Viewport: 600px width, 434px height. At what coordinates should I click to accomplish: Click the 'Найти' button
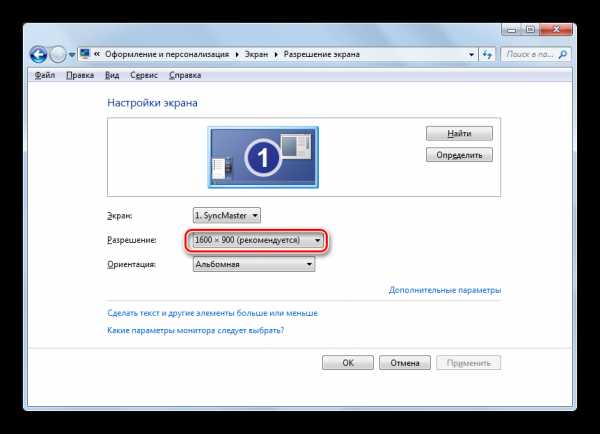[459, 134]
